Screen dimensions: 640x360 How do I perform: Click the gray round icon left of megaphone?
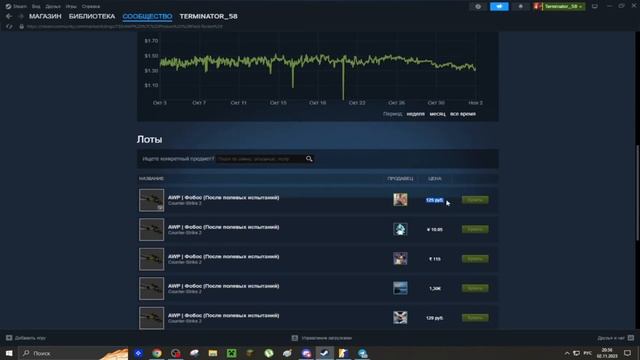point(478,7)
